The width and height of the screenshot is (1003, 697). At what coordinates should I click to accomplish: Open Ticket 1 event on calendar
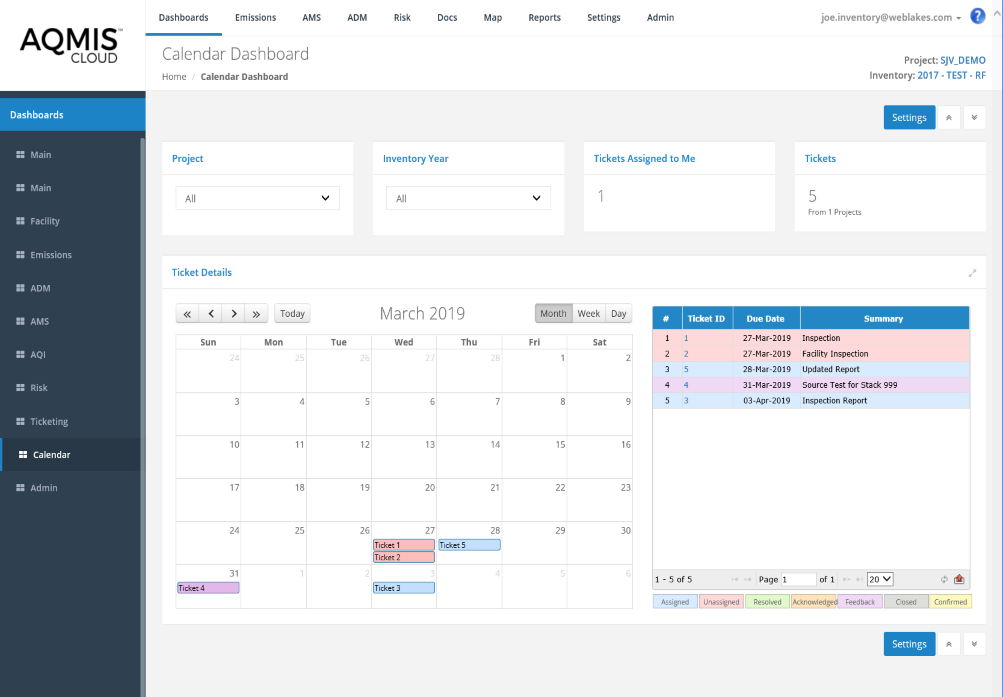pyautogui.click(x=404, y=545)
